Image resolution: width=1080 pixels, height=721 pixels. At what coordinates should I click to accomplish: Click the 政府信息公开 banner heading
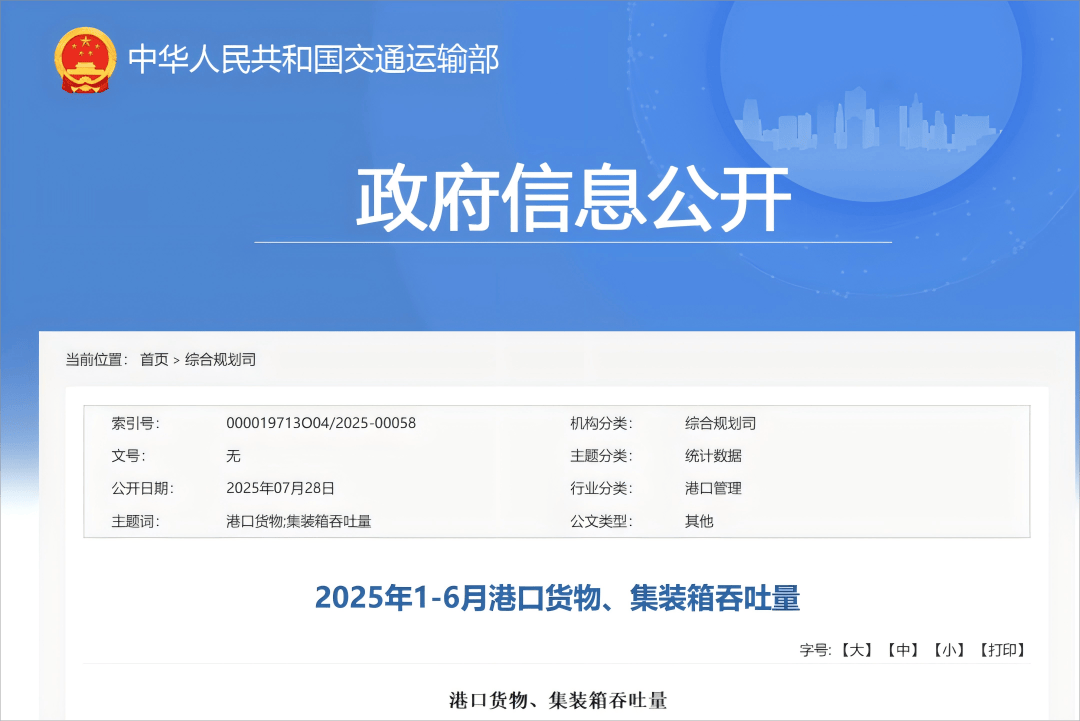click(x=573, y=198)
